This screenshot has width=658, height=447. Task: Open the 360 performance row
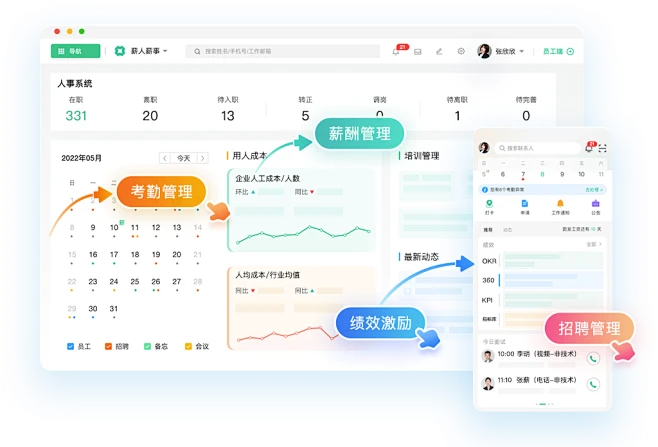(x=542, y=280)
